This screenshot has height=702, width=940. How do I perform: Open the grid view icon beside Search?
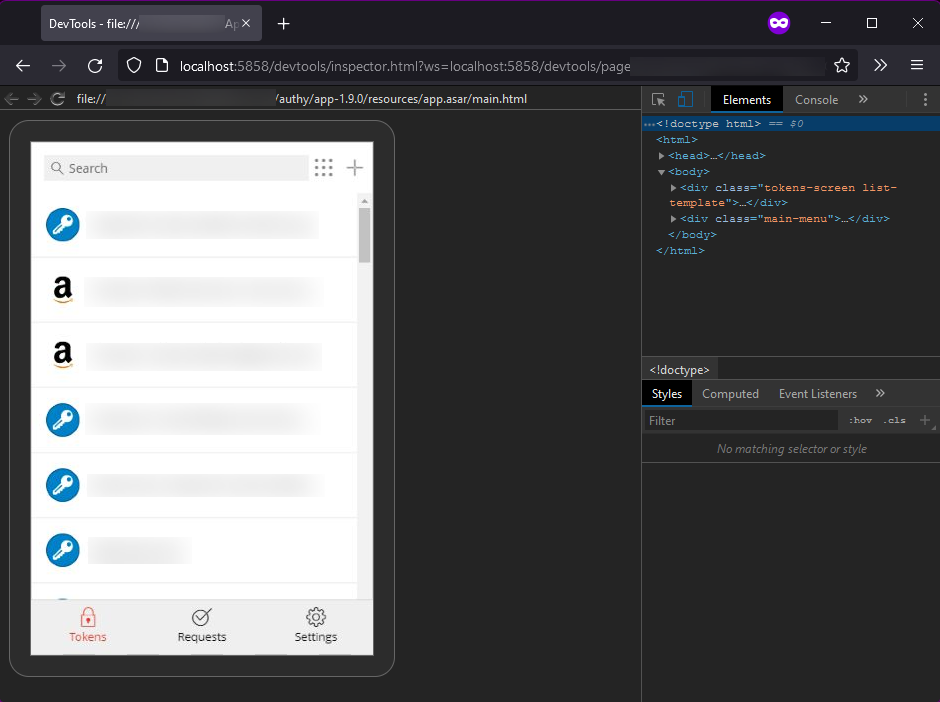pyautogui.click(x=323, y=168)
